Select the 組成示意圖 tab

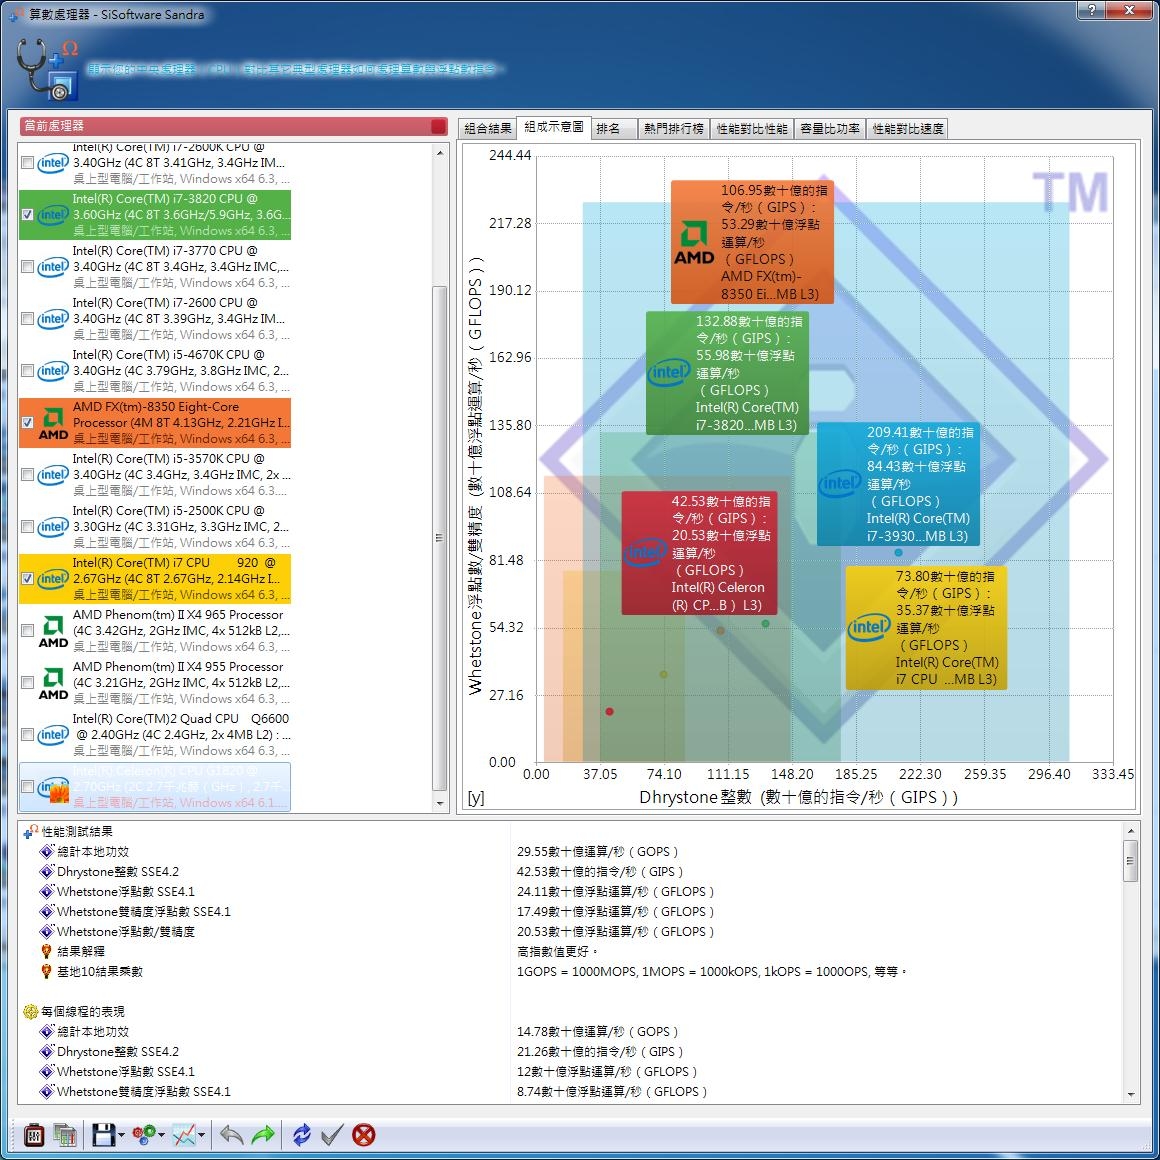tap(553, 127)
